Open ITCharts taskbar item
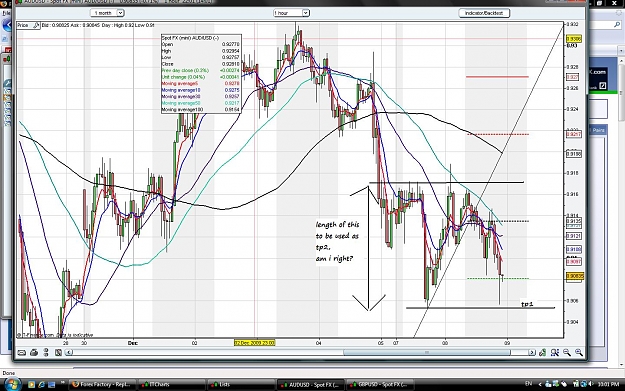 point(171,385)
